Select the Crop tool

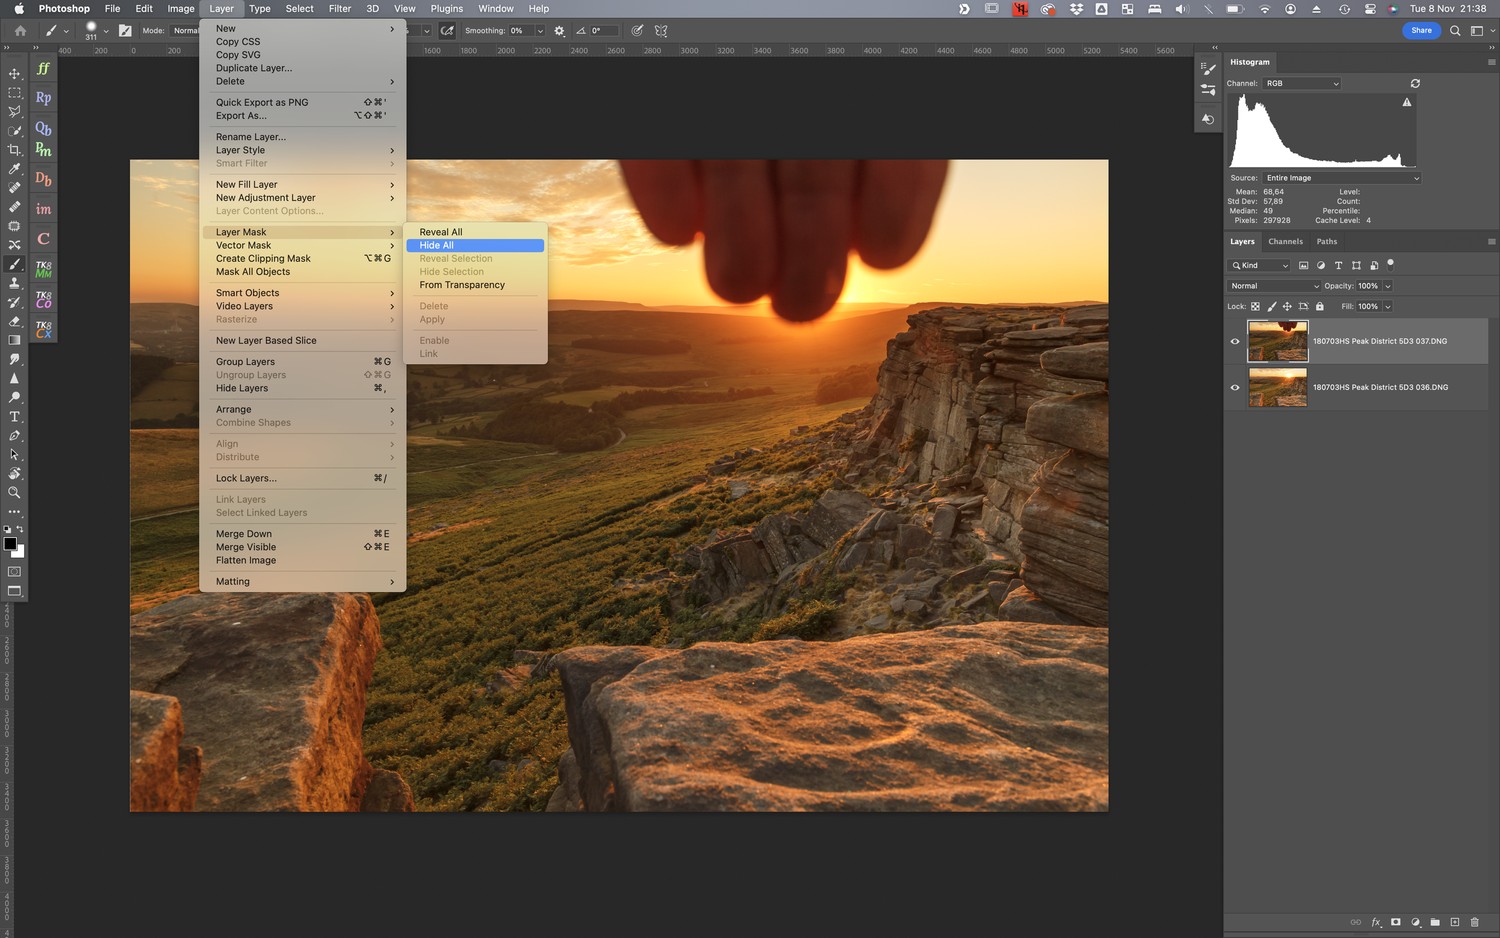click(x=14, y=150)
